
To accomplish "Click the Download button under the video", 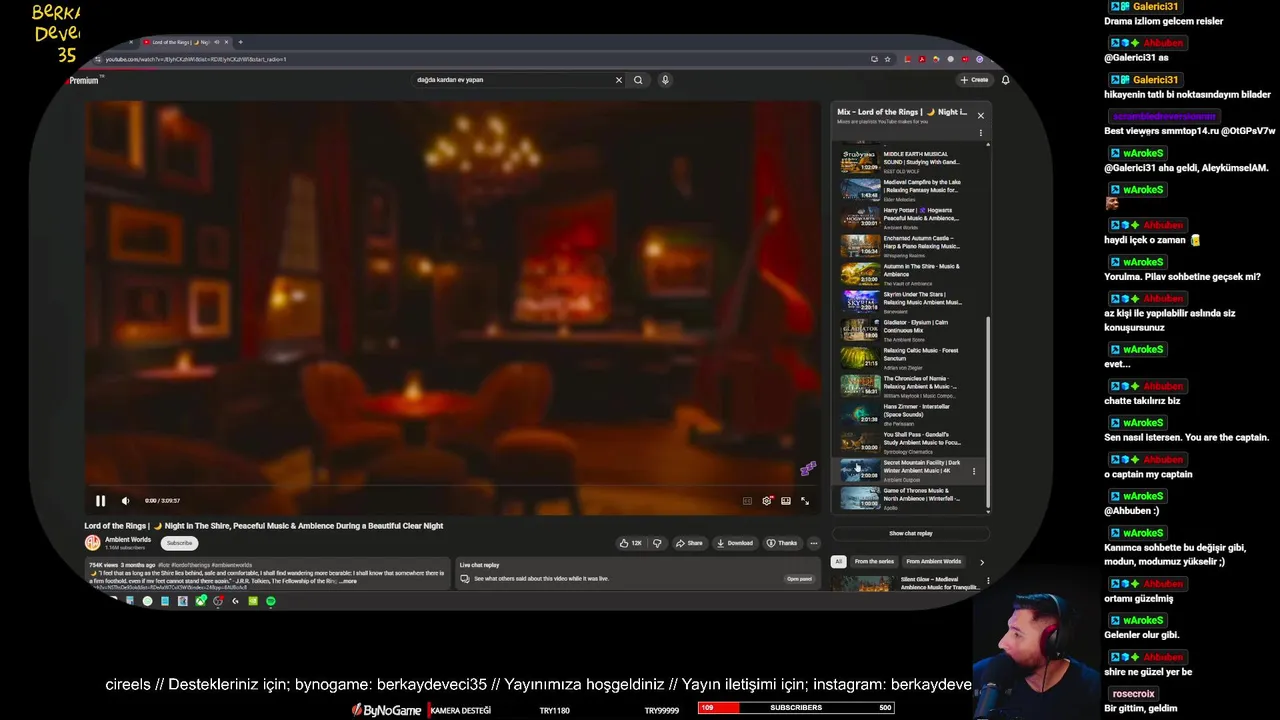I will tap(735, 543).
